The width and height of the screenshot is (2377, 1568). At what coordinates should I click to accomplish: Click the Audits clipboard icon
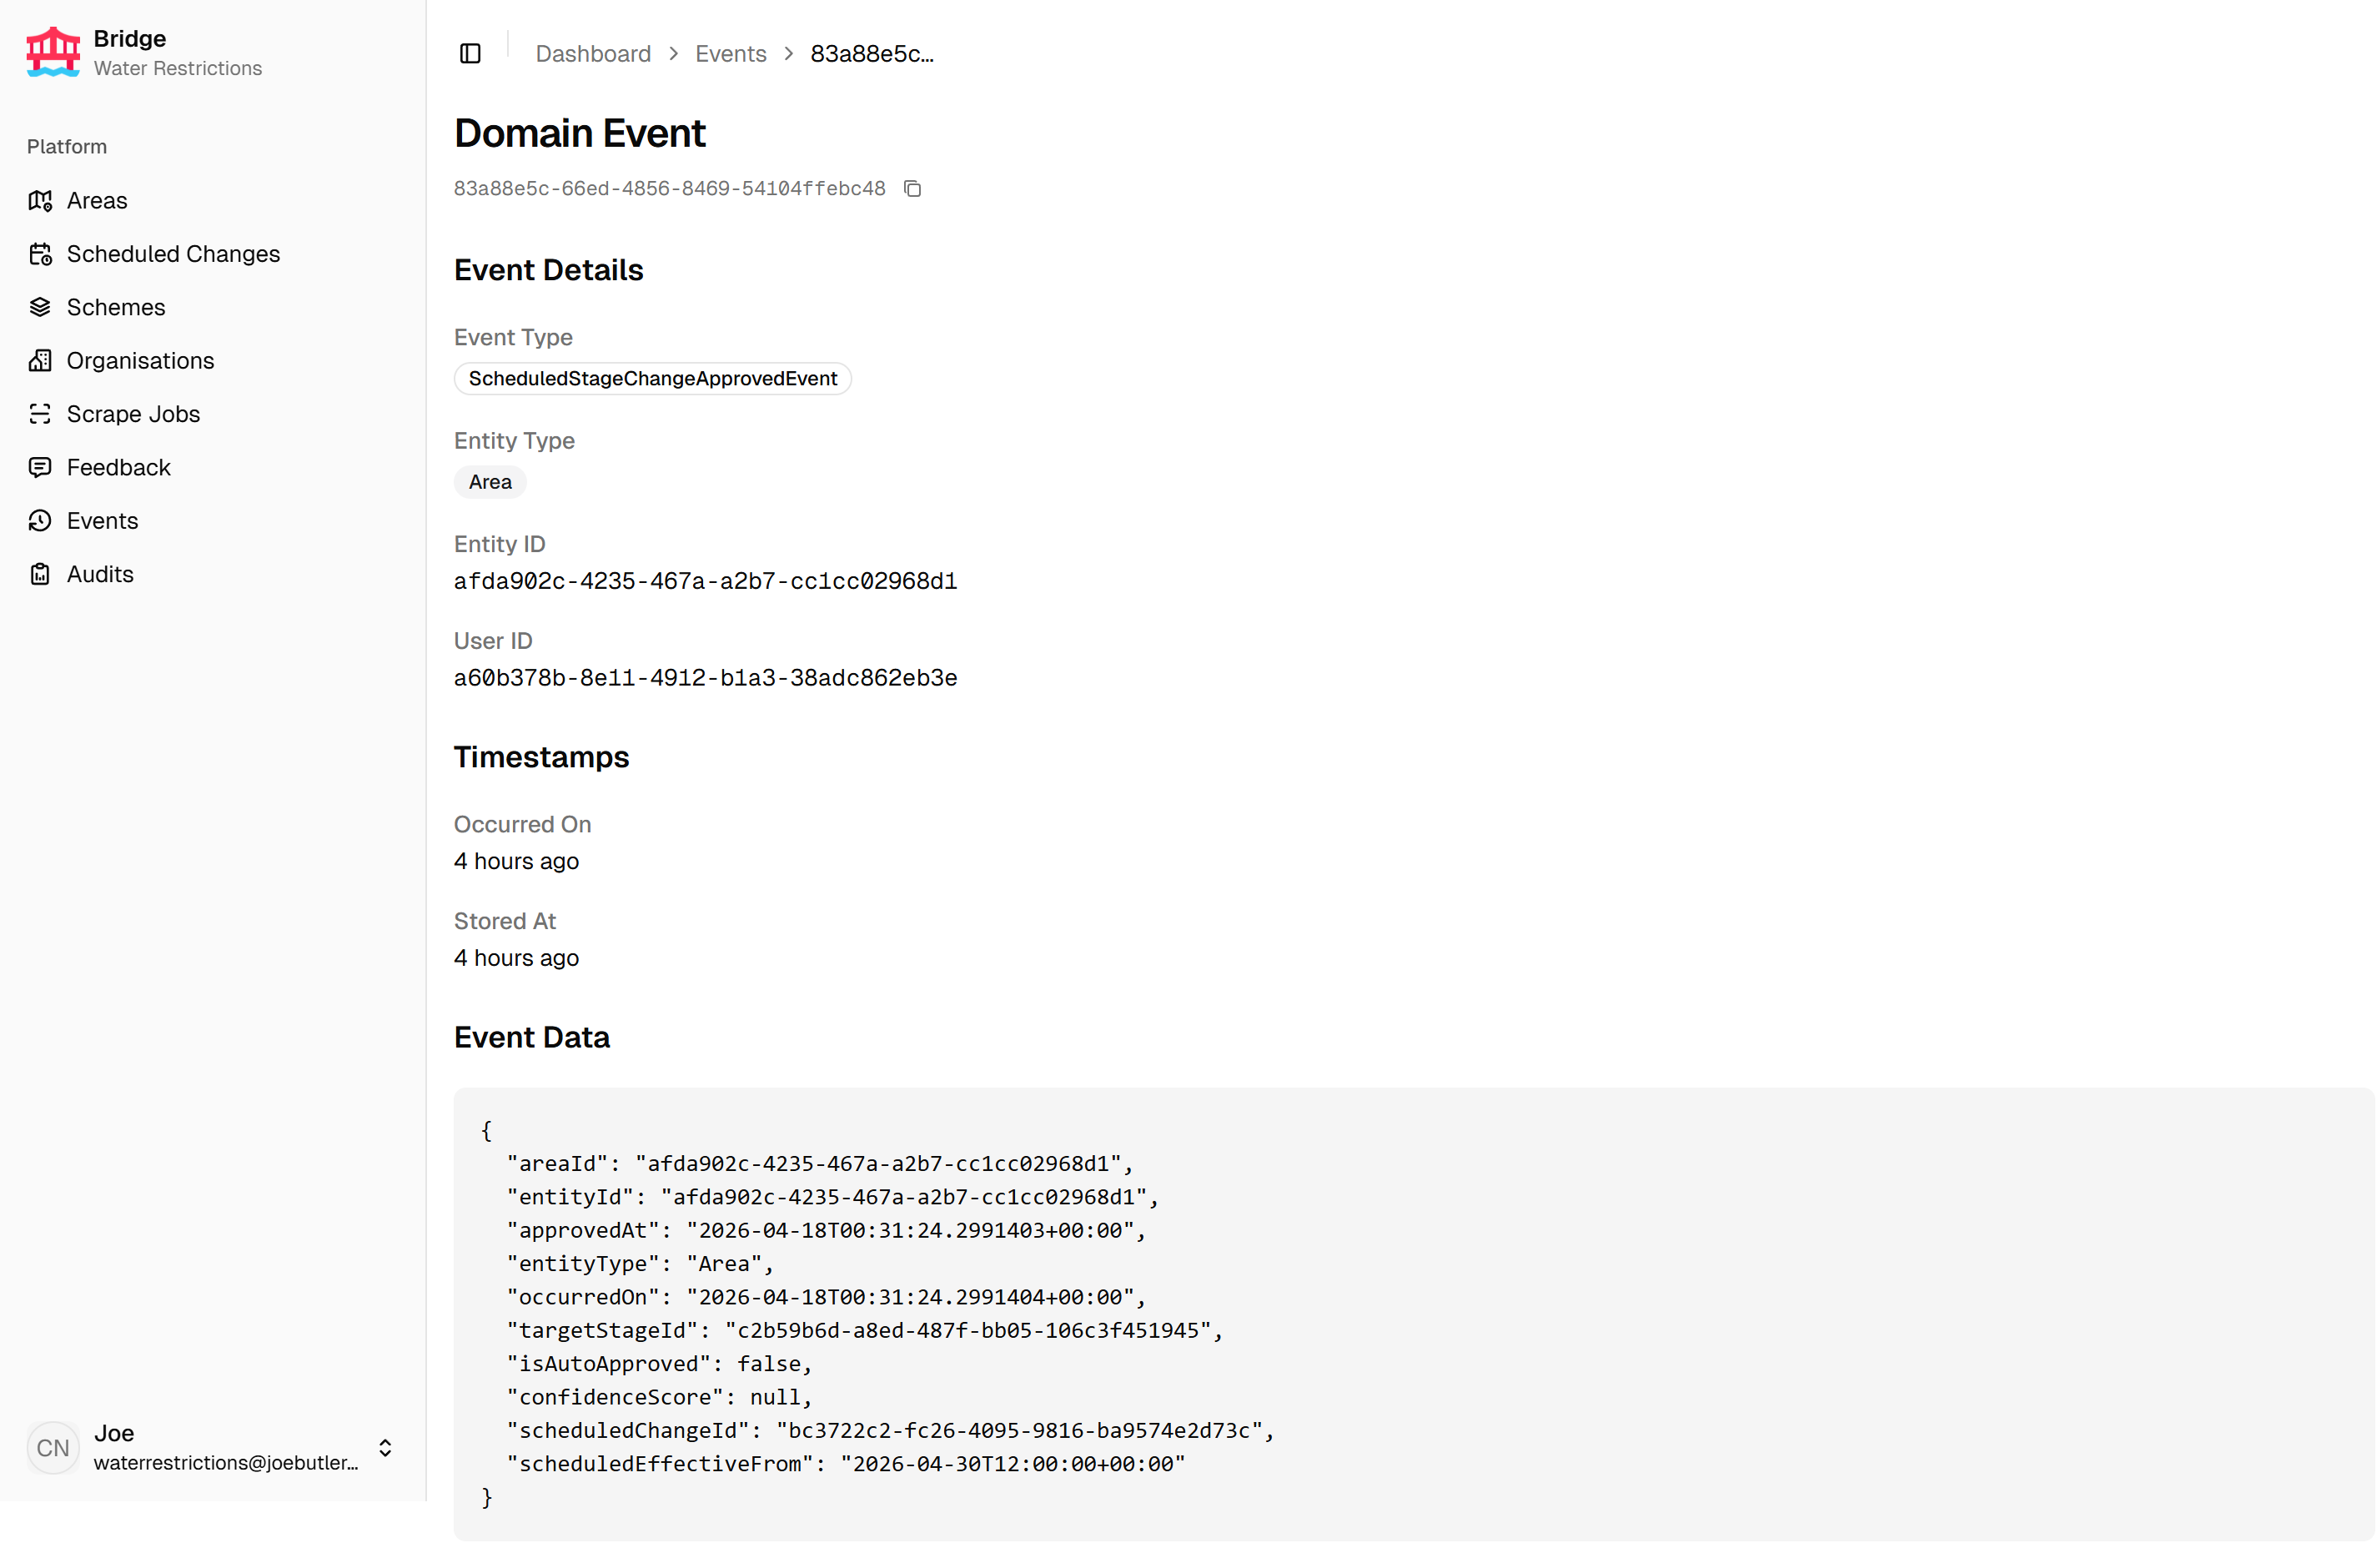(40, 574)
